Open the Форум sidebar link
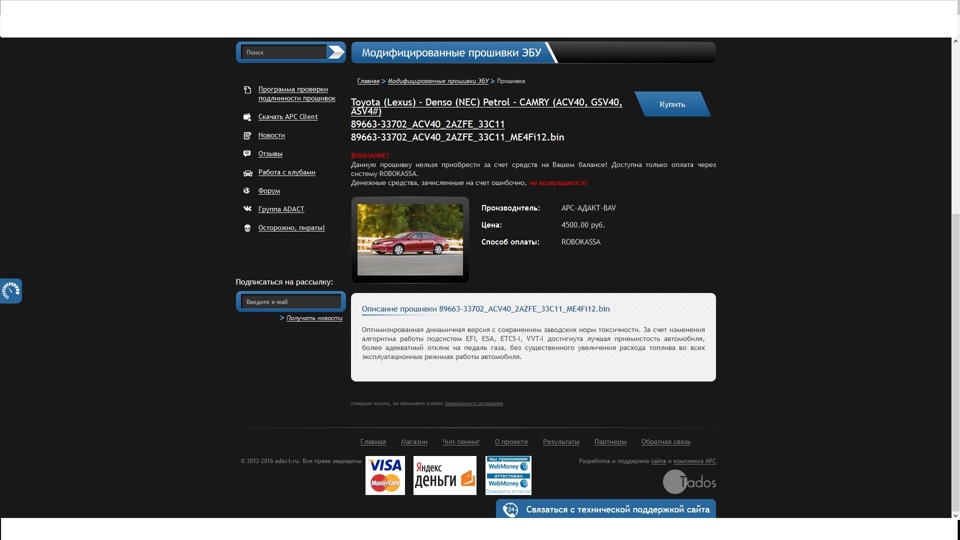This screenshot has height=540, width=960. click(x=269, y=191)
